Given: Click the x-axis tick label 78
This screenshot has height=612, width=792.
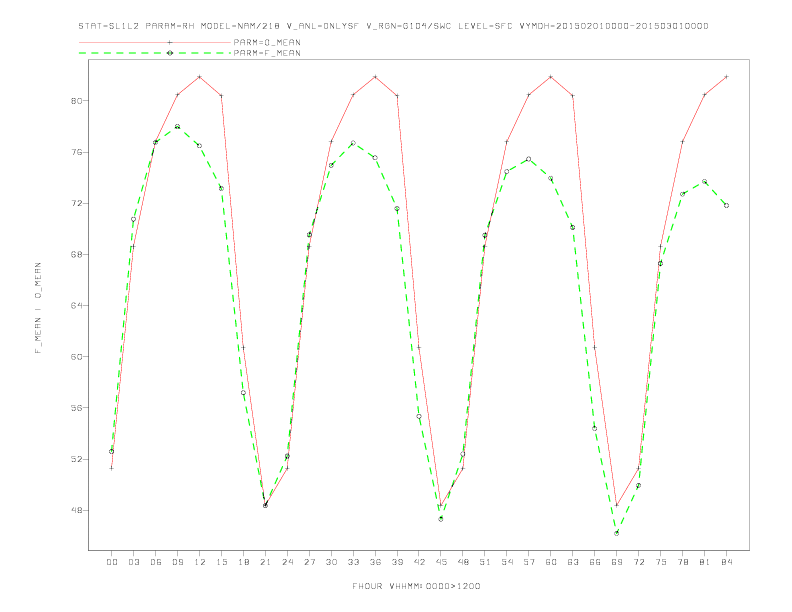Looking at the screenshot, I should click(683, 562).
